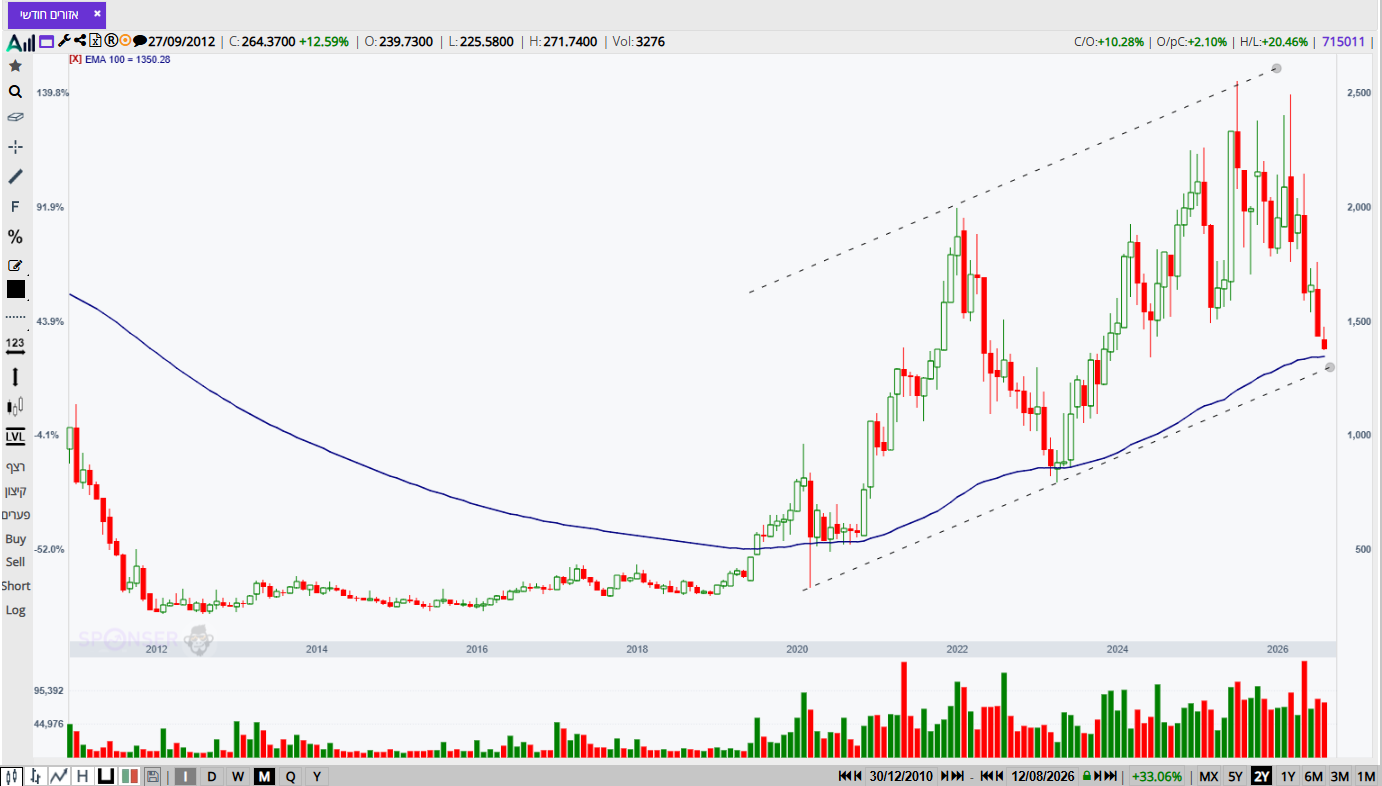Click the Buy button in sidebar
Viewport: 1382px width, 786px height.
click(15, 539)
